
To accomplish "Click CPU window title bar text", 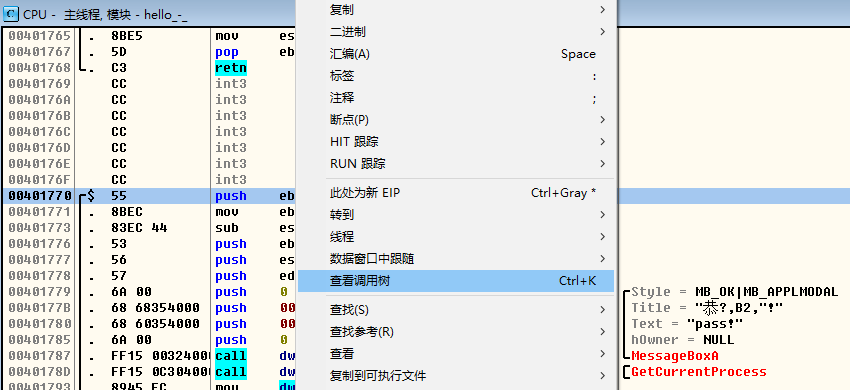I will pos(105,15).
